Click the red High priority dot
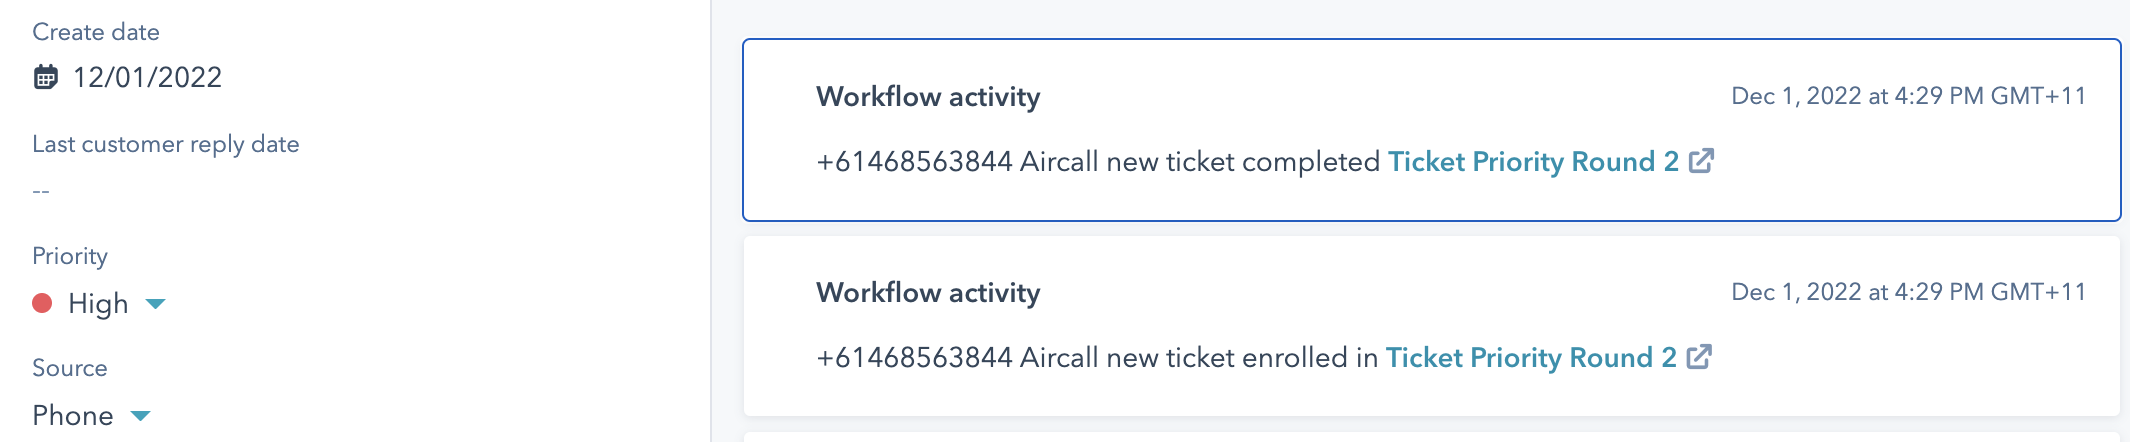Viewport: 2130px width, 442px height. point(42,303)
